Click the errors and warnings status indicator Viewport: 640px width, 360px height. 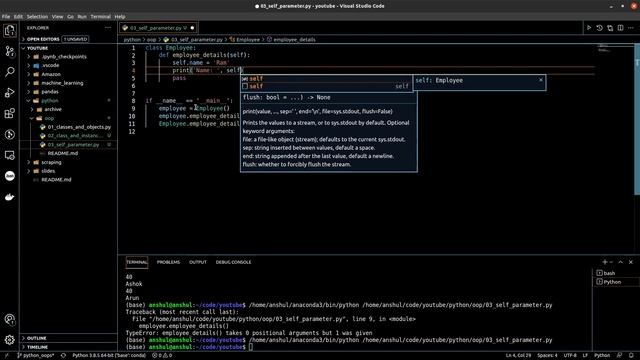pos(162,356)
